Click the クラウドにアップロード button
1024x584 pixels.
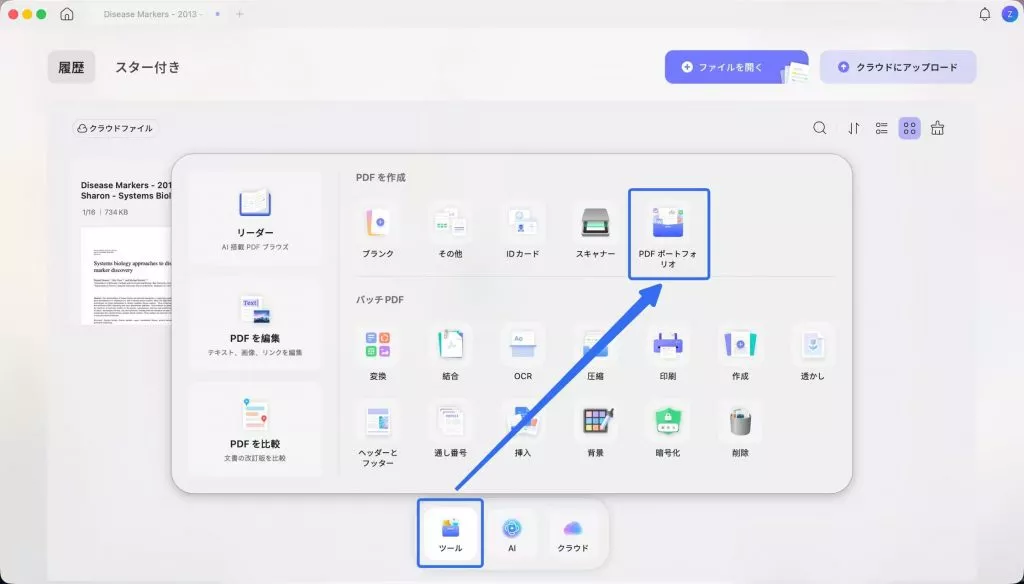[x=898, y=66]
